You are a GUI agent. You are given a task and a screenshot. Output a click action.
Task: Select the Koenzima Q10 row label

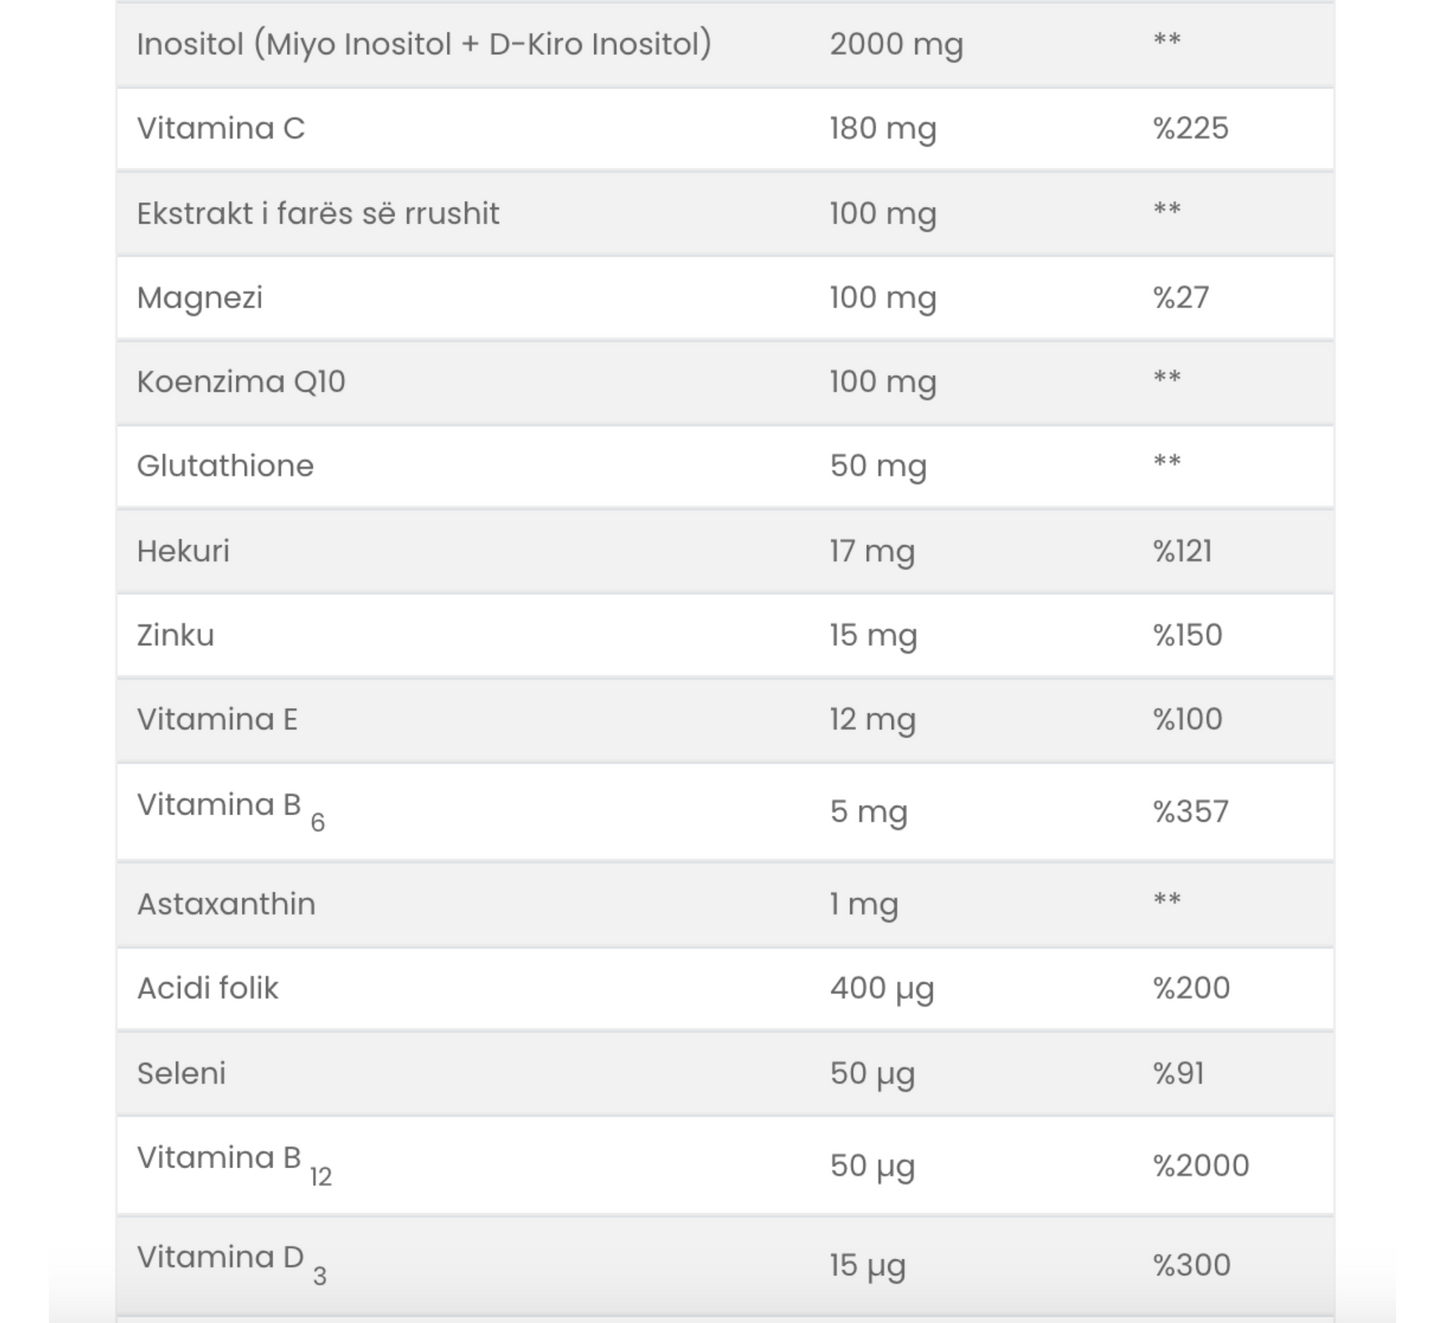pyautogui.click(x=240, y=382)
